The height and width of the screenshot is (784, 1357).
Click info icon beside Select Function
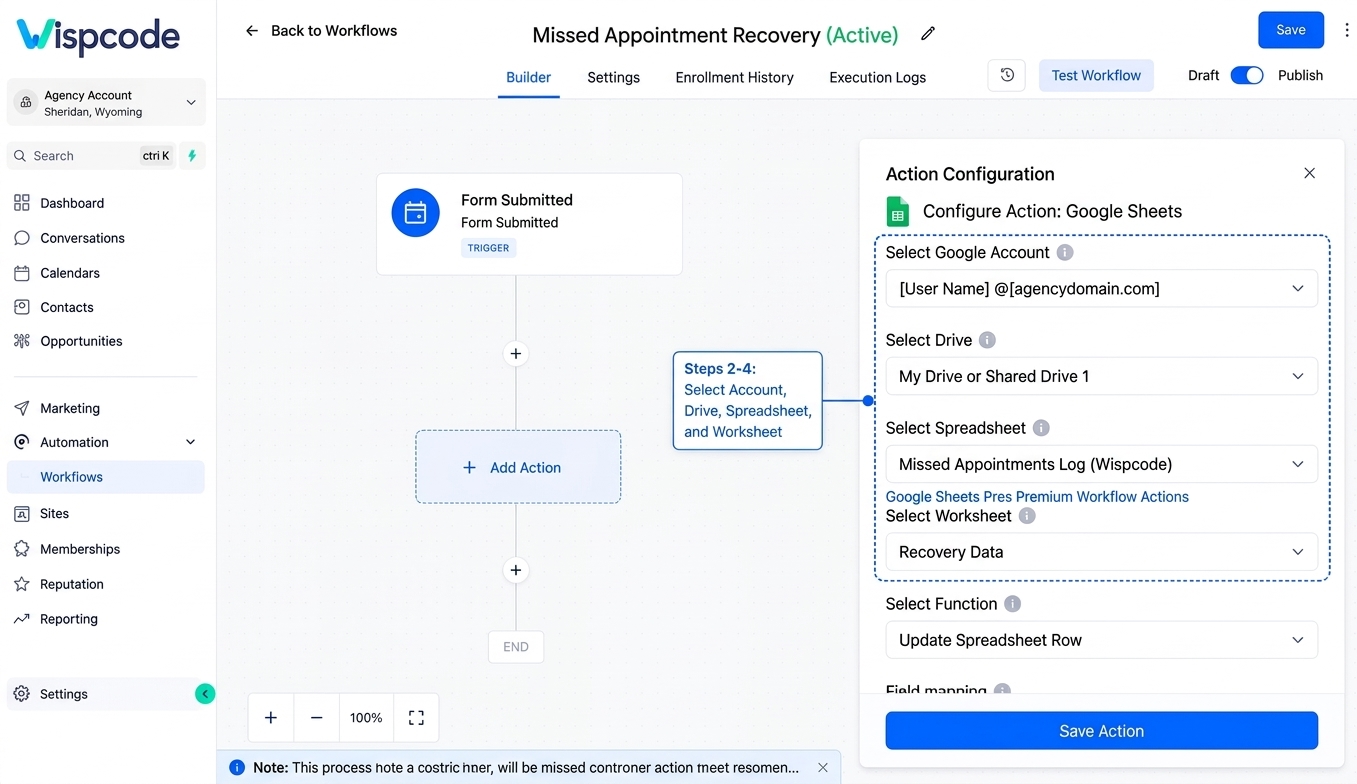point(1012,604)
